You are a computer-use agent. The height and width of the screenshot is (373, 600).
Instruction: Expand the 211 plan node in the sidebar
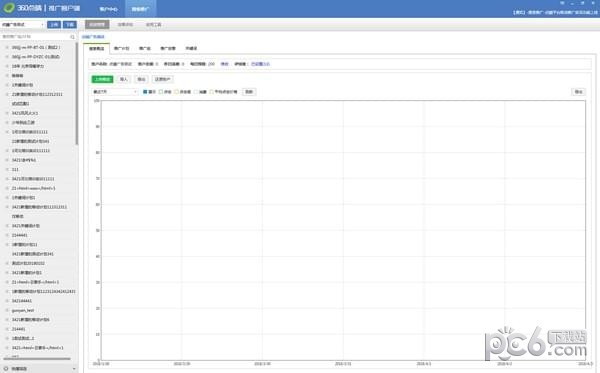7,169
